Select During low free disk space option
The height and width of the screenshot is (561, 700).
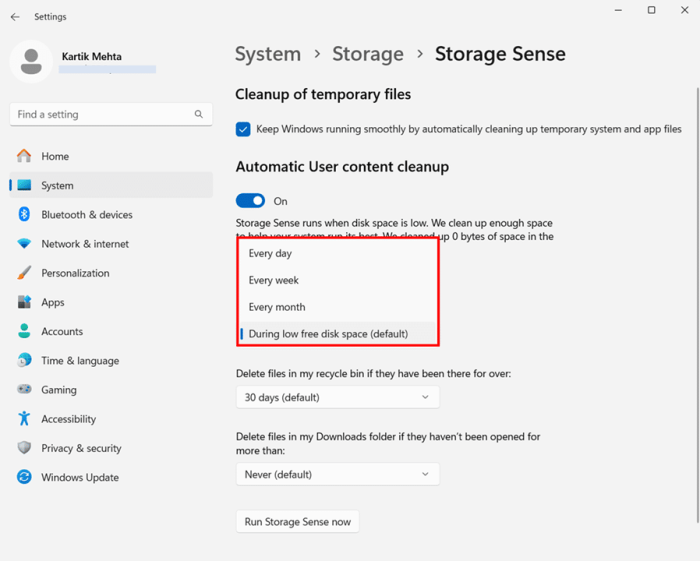(338, 334)
